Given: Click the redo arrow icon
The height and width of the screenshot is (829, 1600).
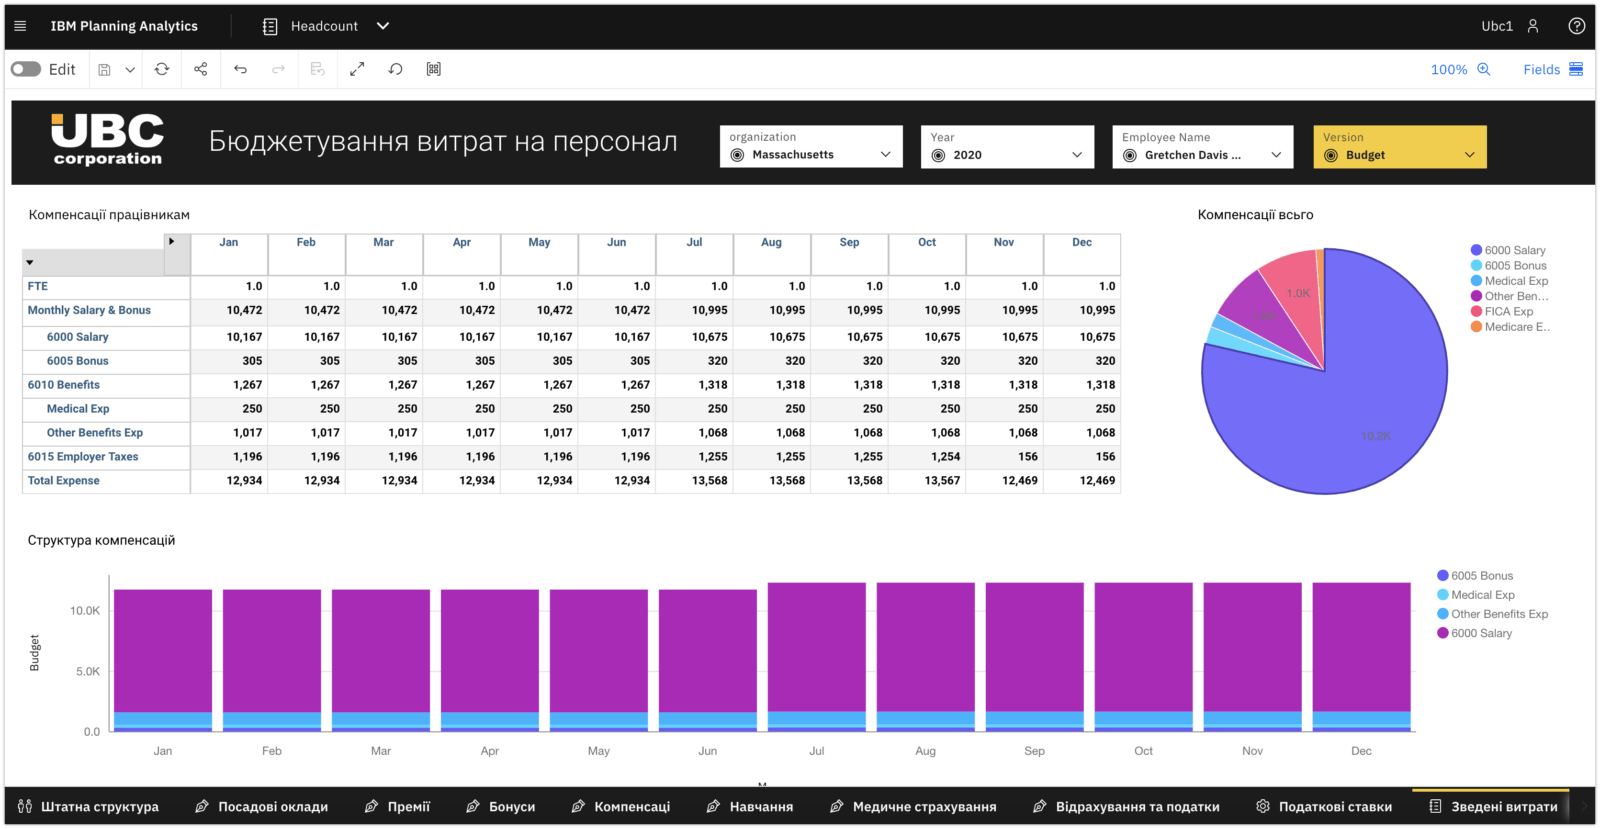Looking at the screenshot, I should (278, 69).
